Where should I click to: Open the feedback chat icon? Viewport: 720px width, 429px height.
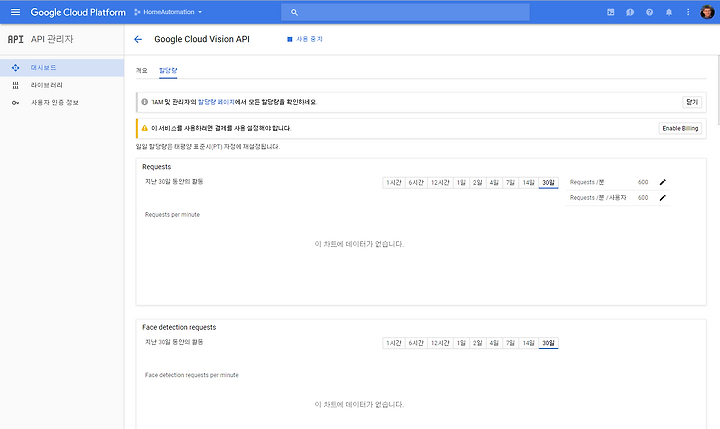pyautogui.click(x=630, y=12)
